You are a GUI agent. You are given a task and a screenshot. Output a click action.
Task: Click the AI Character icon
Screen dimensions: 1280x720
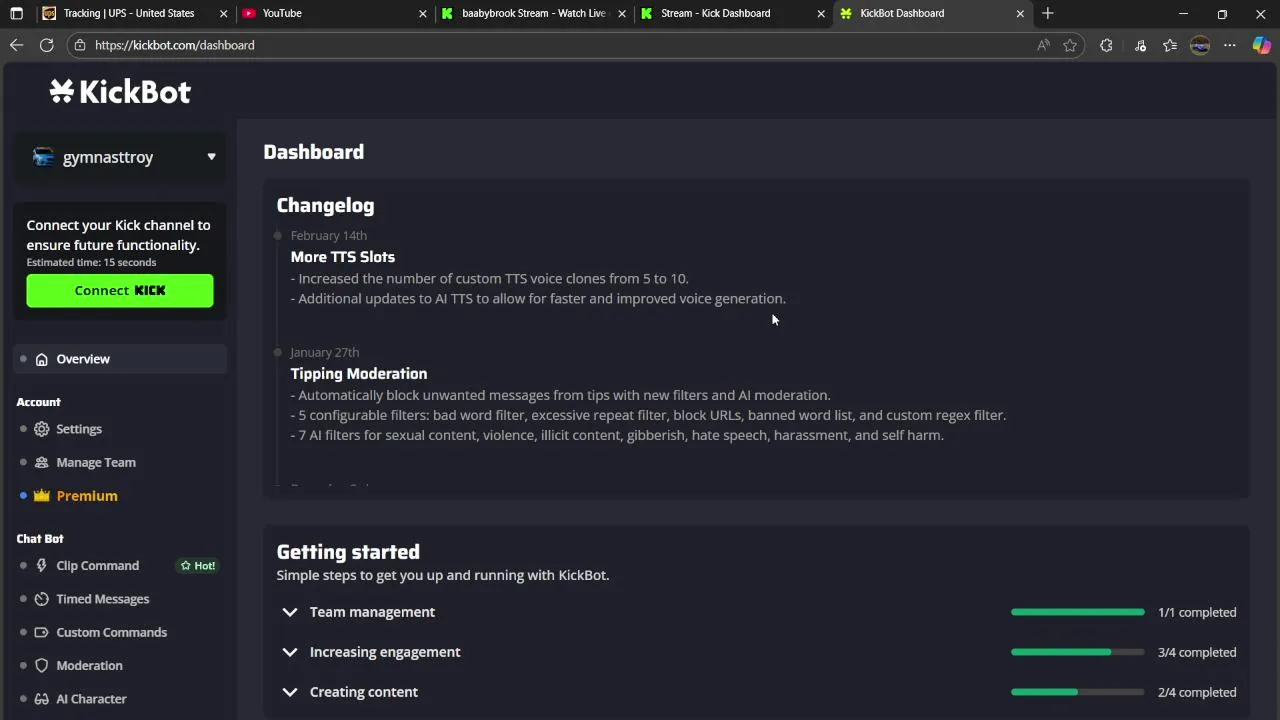pyautogui.click(x=41, y=699)
